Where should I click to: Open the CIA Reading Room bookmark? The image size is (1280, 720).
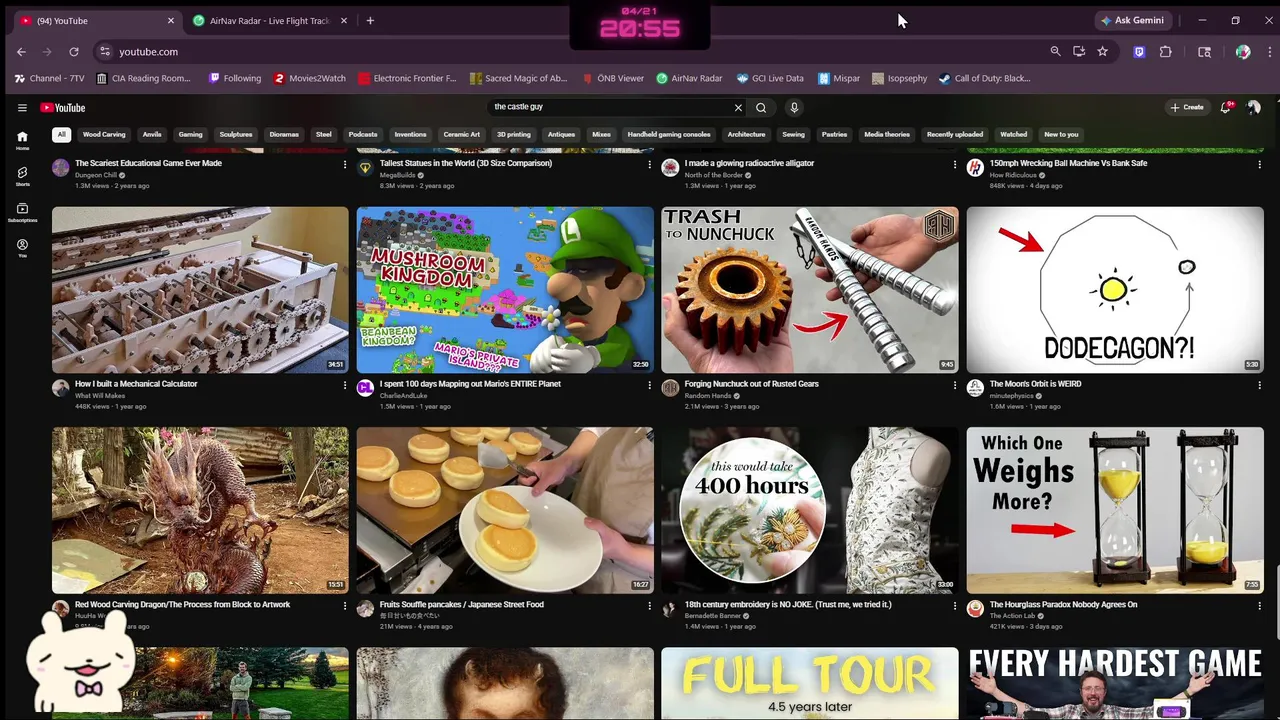pyautogui.click(x=143, y=78)
